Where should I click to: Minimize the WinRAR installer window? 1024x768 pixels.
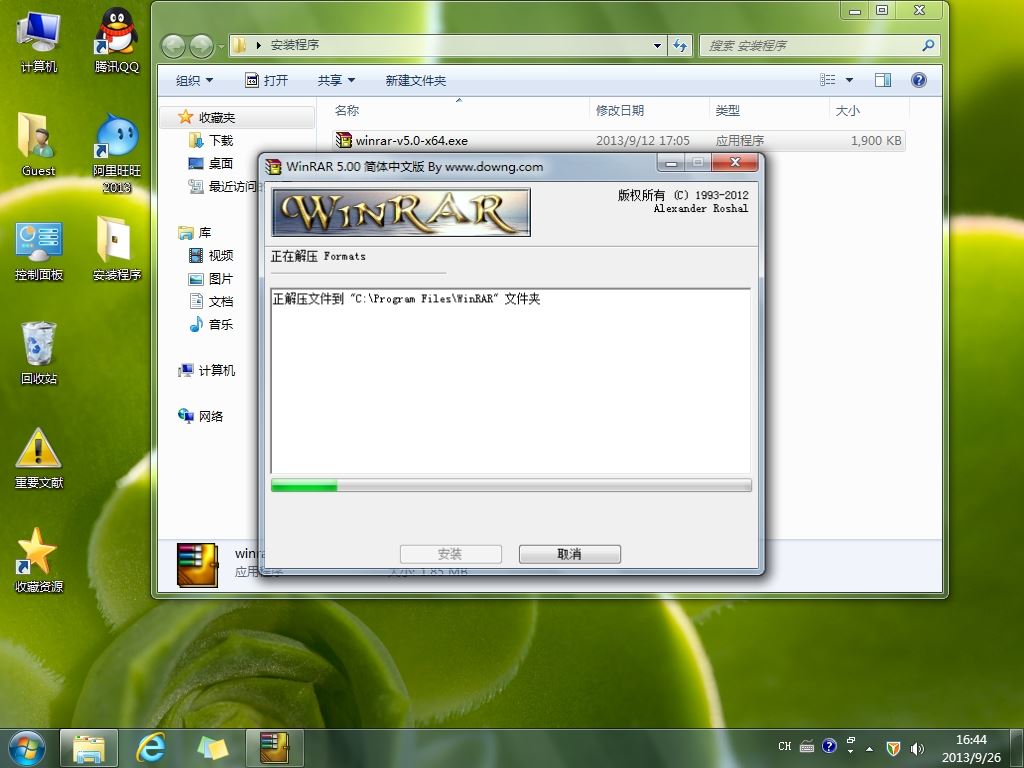tap(671, 162)
